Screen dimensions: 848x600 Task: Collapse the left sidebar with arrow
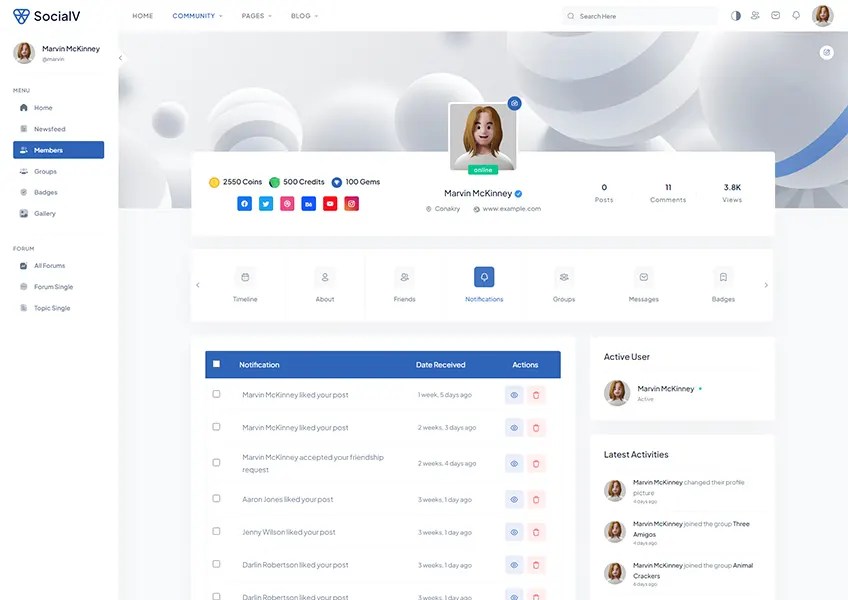tap(120, 58)
